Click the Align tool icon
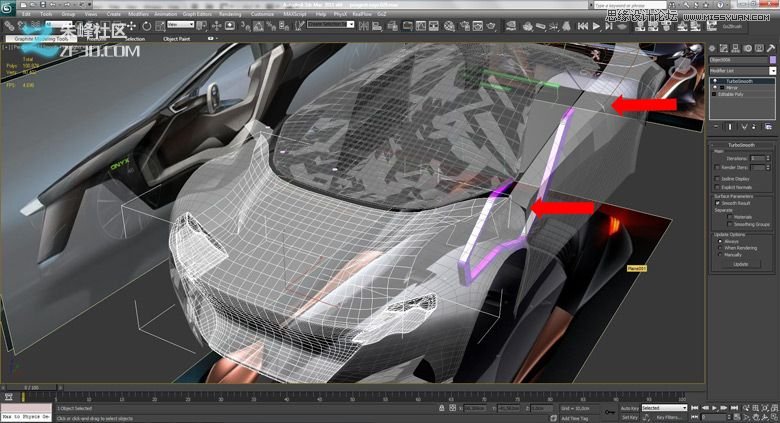Viewport: 780px width, 423px height. coord(378,25)
